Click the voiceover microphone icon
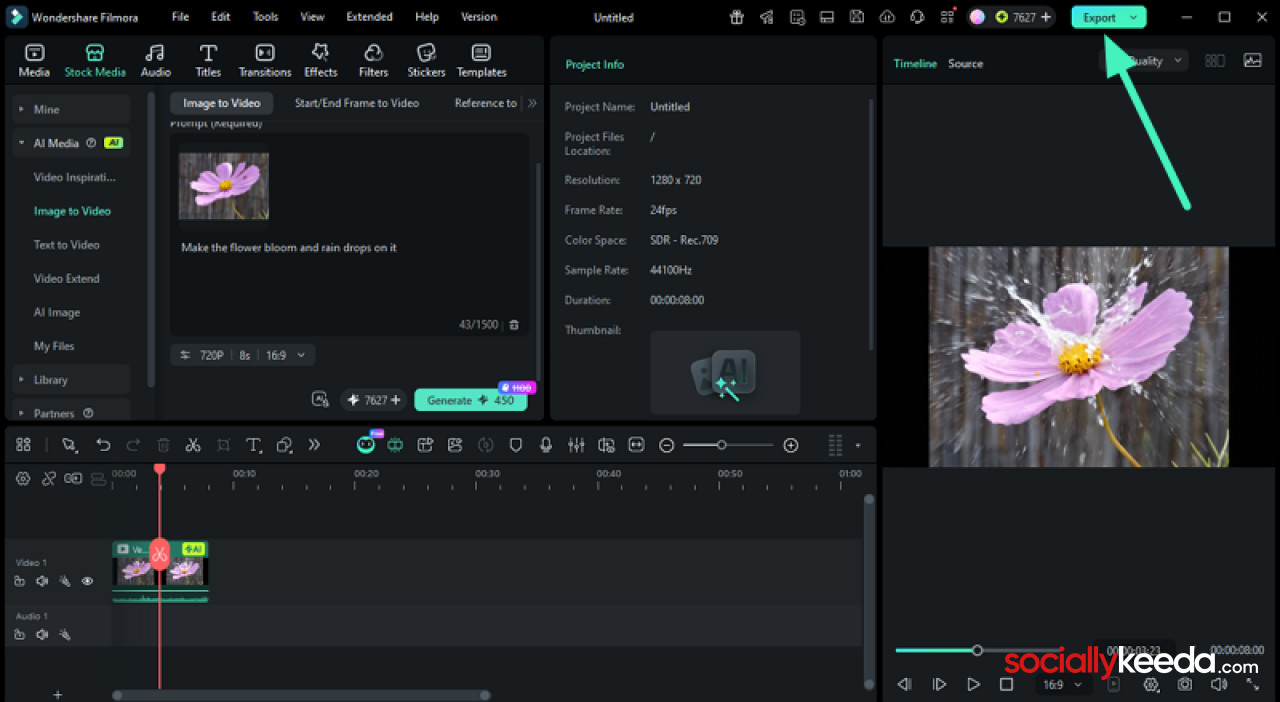This screenshot has width=1280, height=702. coord(546,445)
